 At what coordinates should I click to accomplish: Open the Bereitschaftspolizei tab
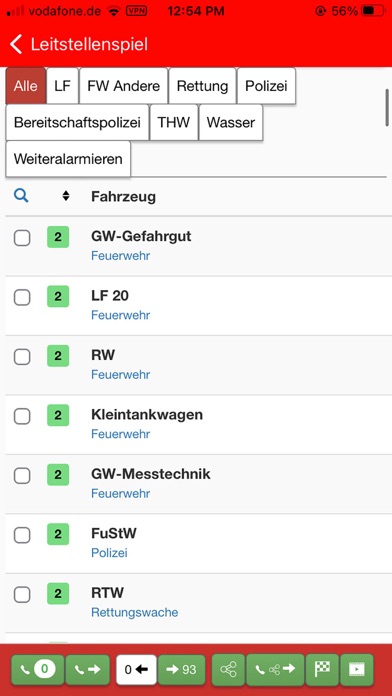coord(77,123)
